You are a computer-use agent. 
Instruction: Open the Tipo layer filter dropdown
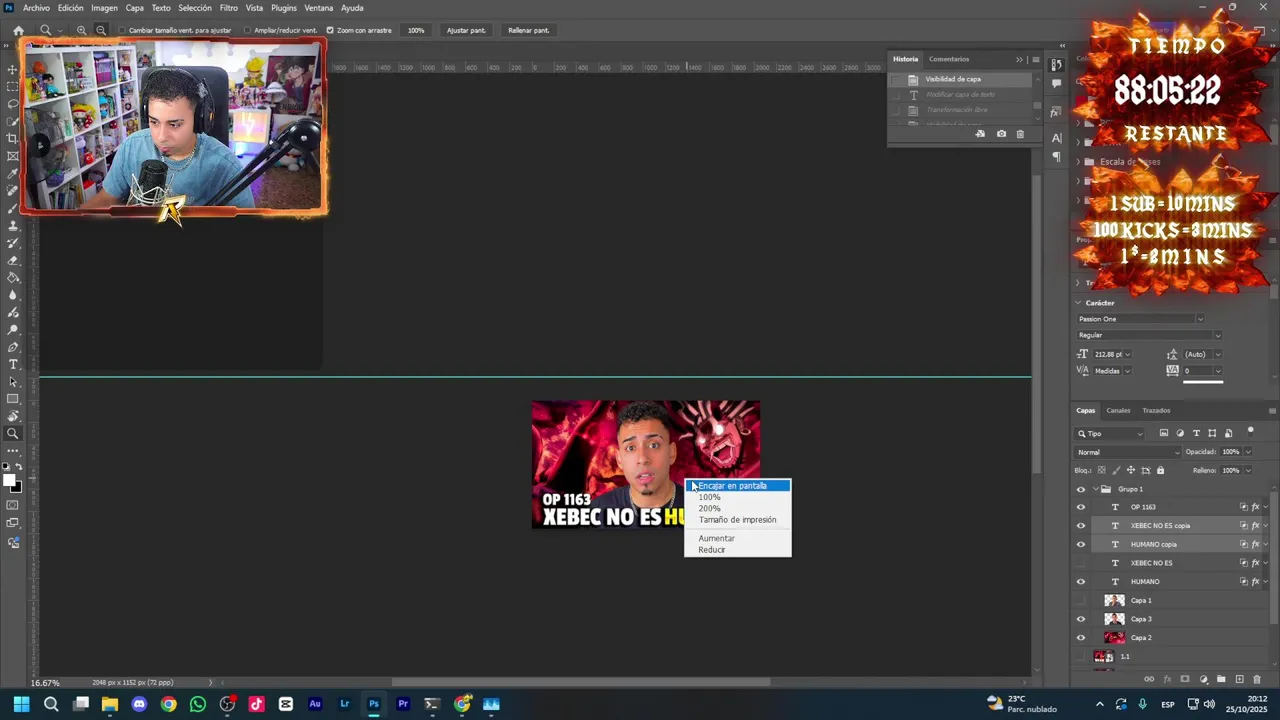[x=1110, y=433]
